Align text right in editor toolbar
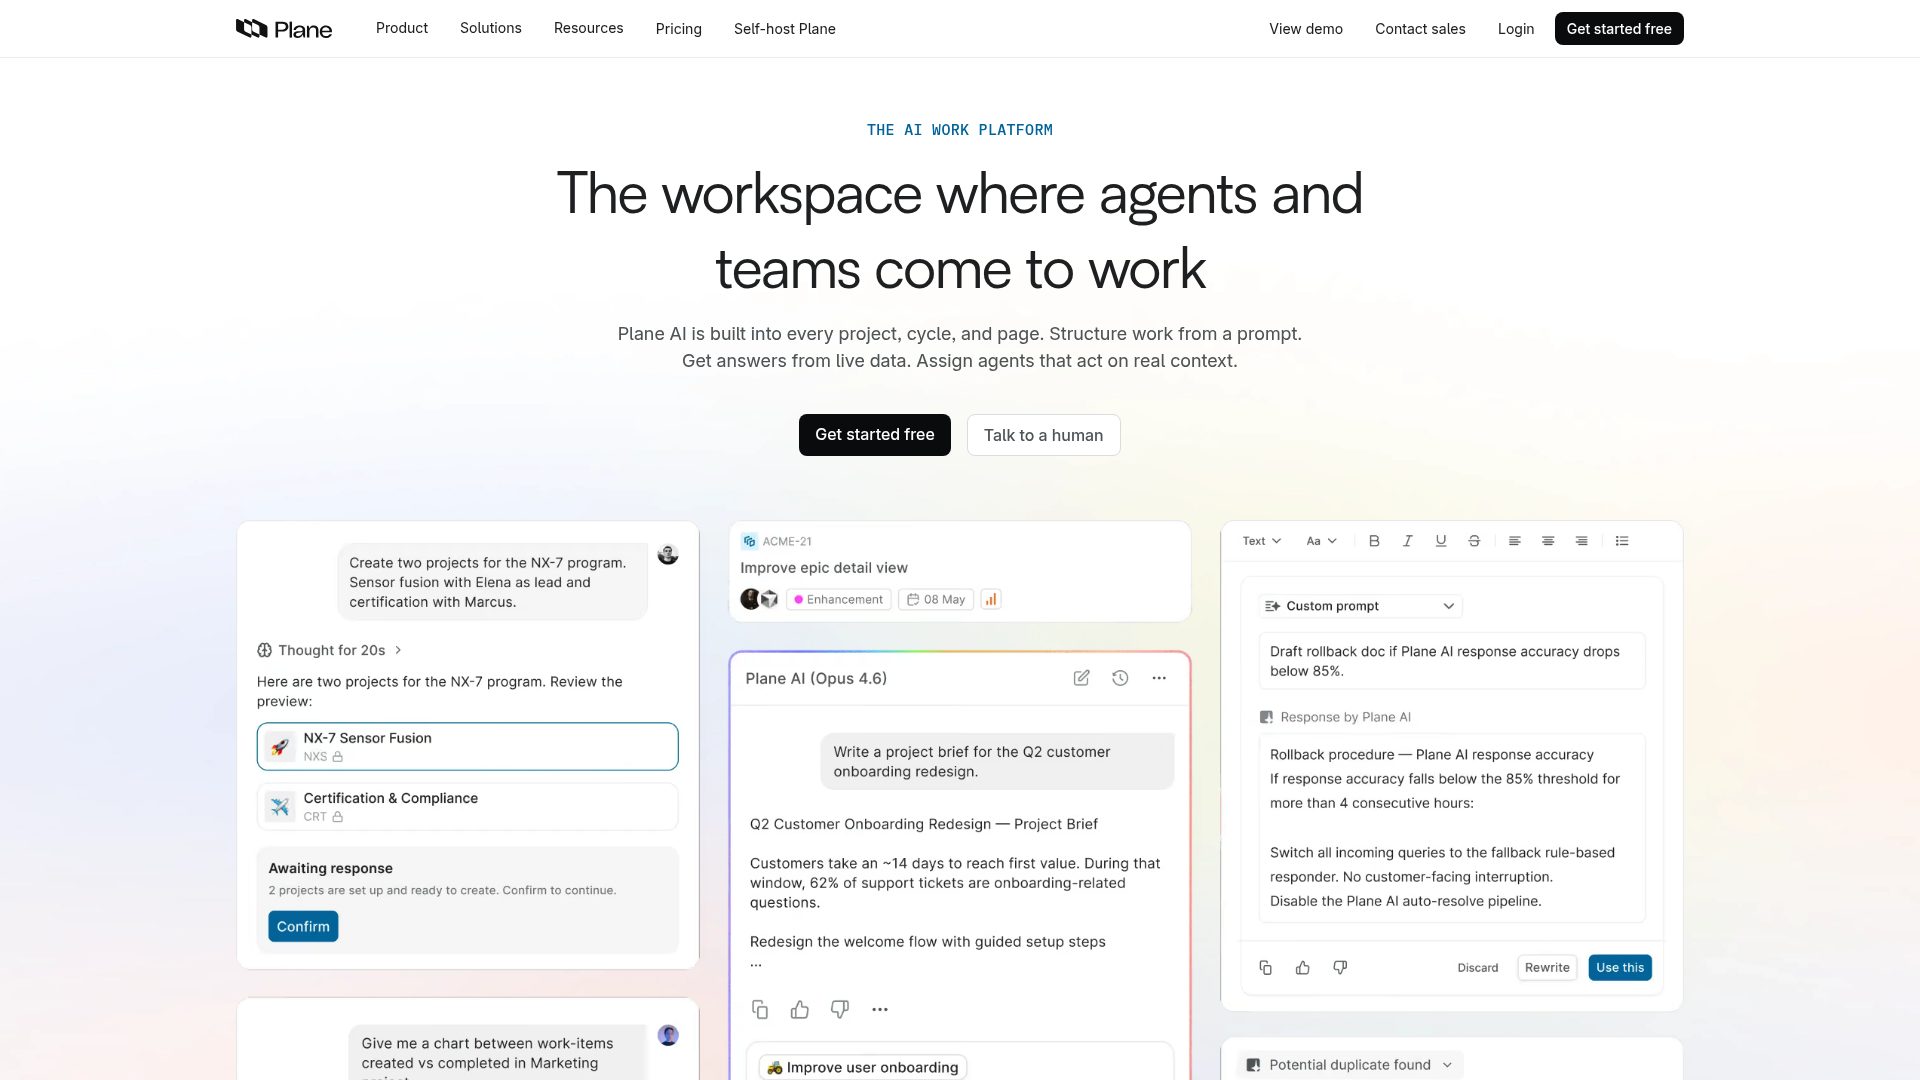The width and height of the screenshot is (1920, 1080). pos(1582,541)
